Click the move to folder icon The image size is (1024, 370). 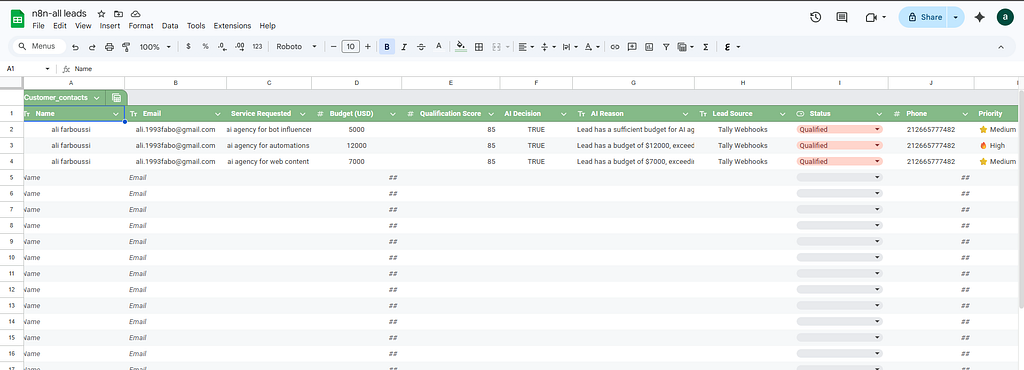(x=118, y=14)
